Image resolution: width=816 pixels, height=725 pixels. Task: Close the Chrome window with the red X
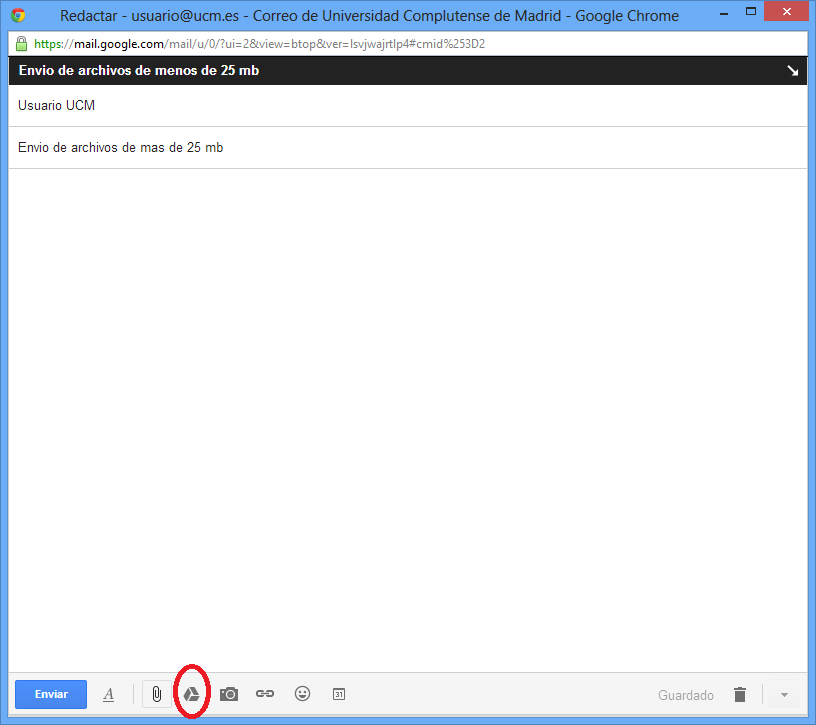[x=786, y=11]
